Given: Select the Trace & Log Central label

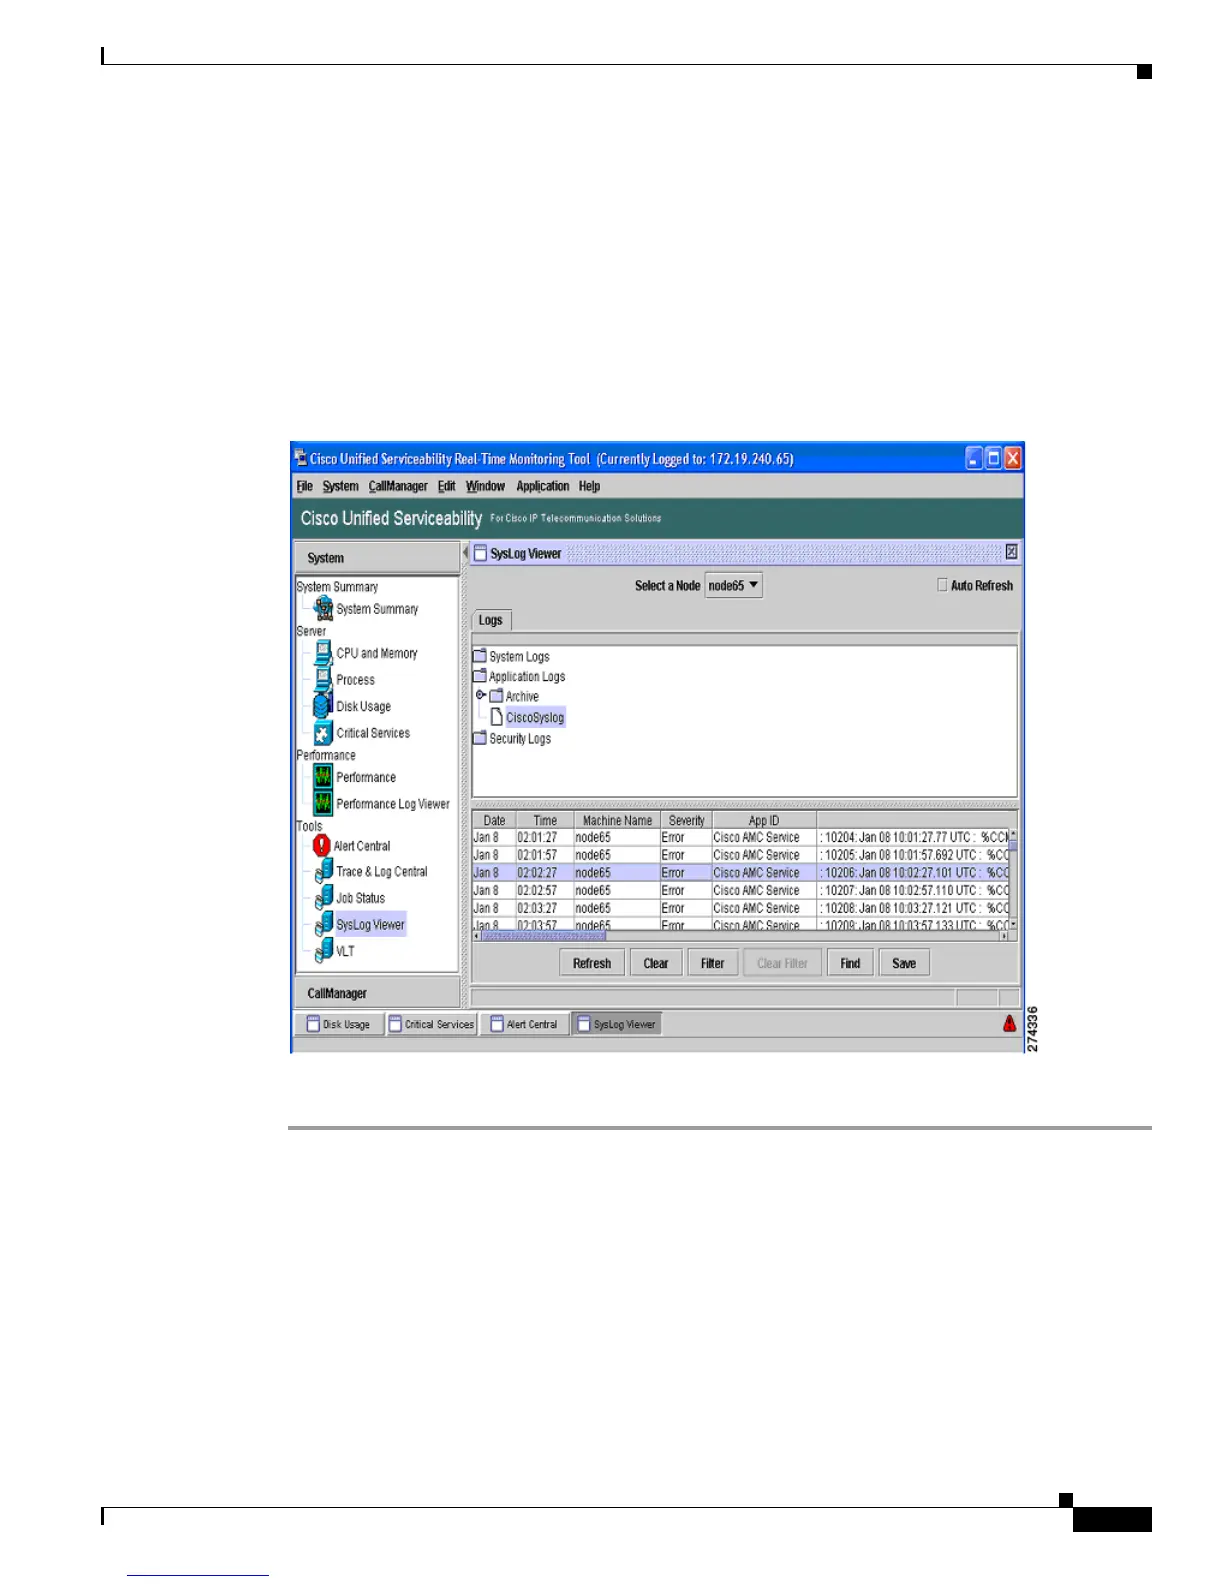Looking at the screenshot, I should (x=382, y=872).
